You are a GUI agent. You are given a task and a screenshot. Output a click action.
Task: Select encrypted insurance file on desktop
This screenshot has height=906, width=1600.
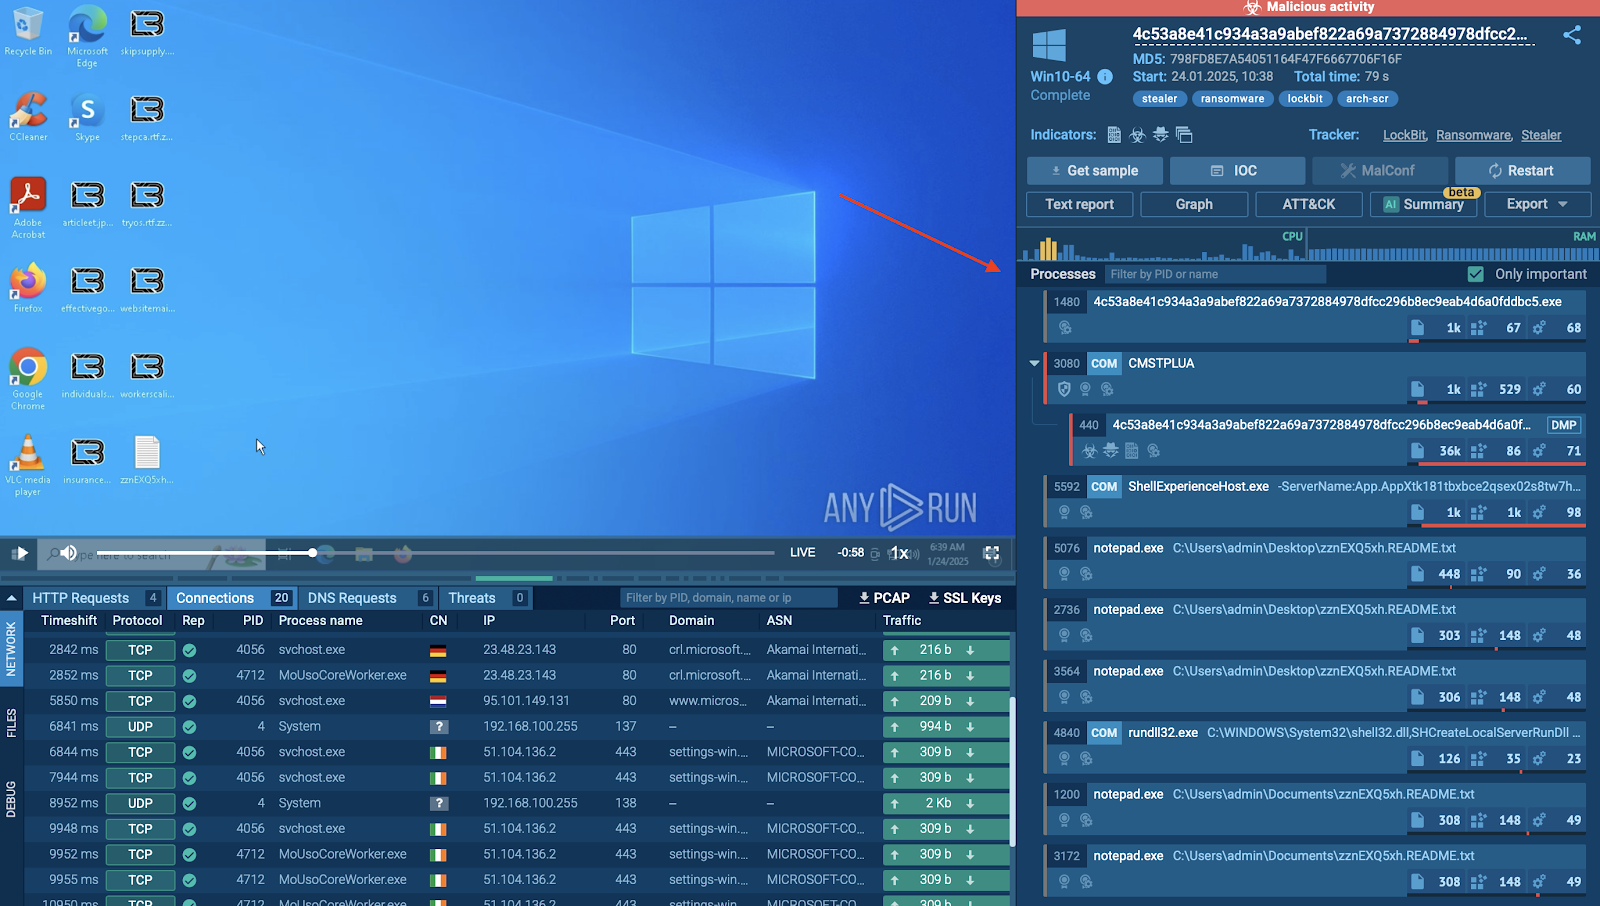click(87, 460)
